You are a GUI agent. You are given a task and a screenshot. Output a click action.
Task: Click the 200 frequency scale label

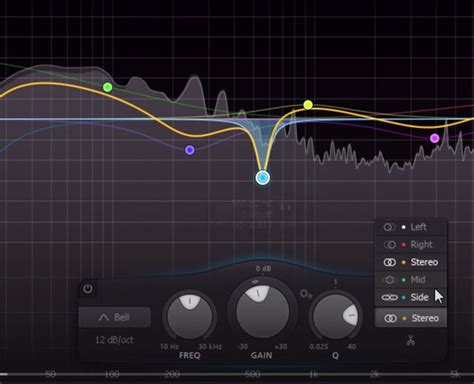point(172,374)
